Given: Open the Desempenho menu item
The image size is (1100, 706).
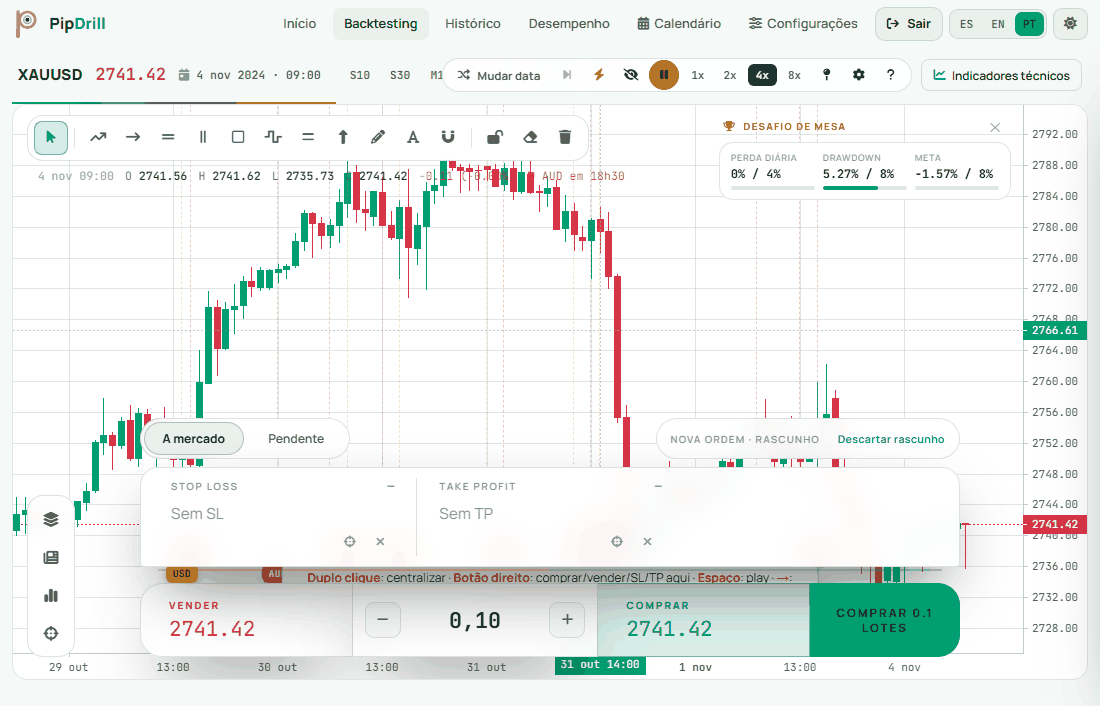Looking at the screenshot, I should point(569,24).
